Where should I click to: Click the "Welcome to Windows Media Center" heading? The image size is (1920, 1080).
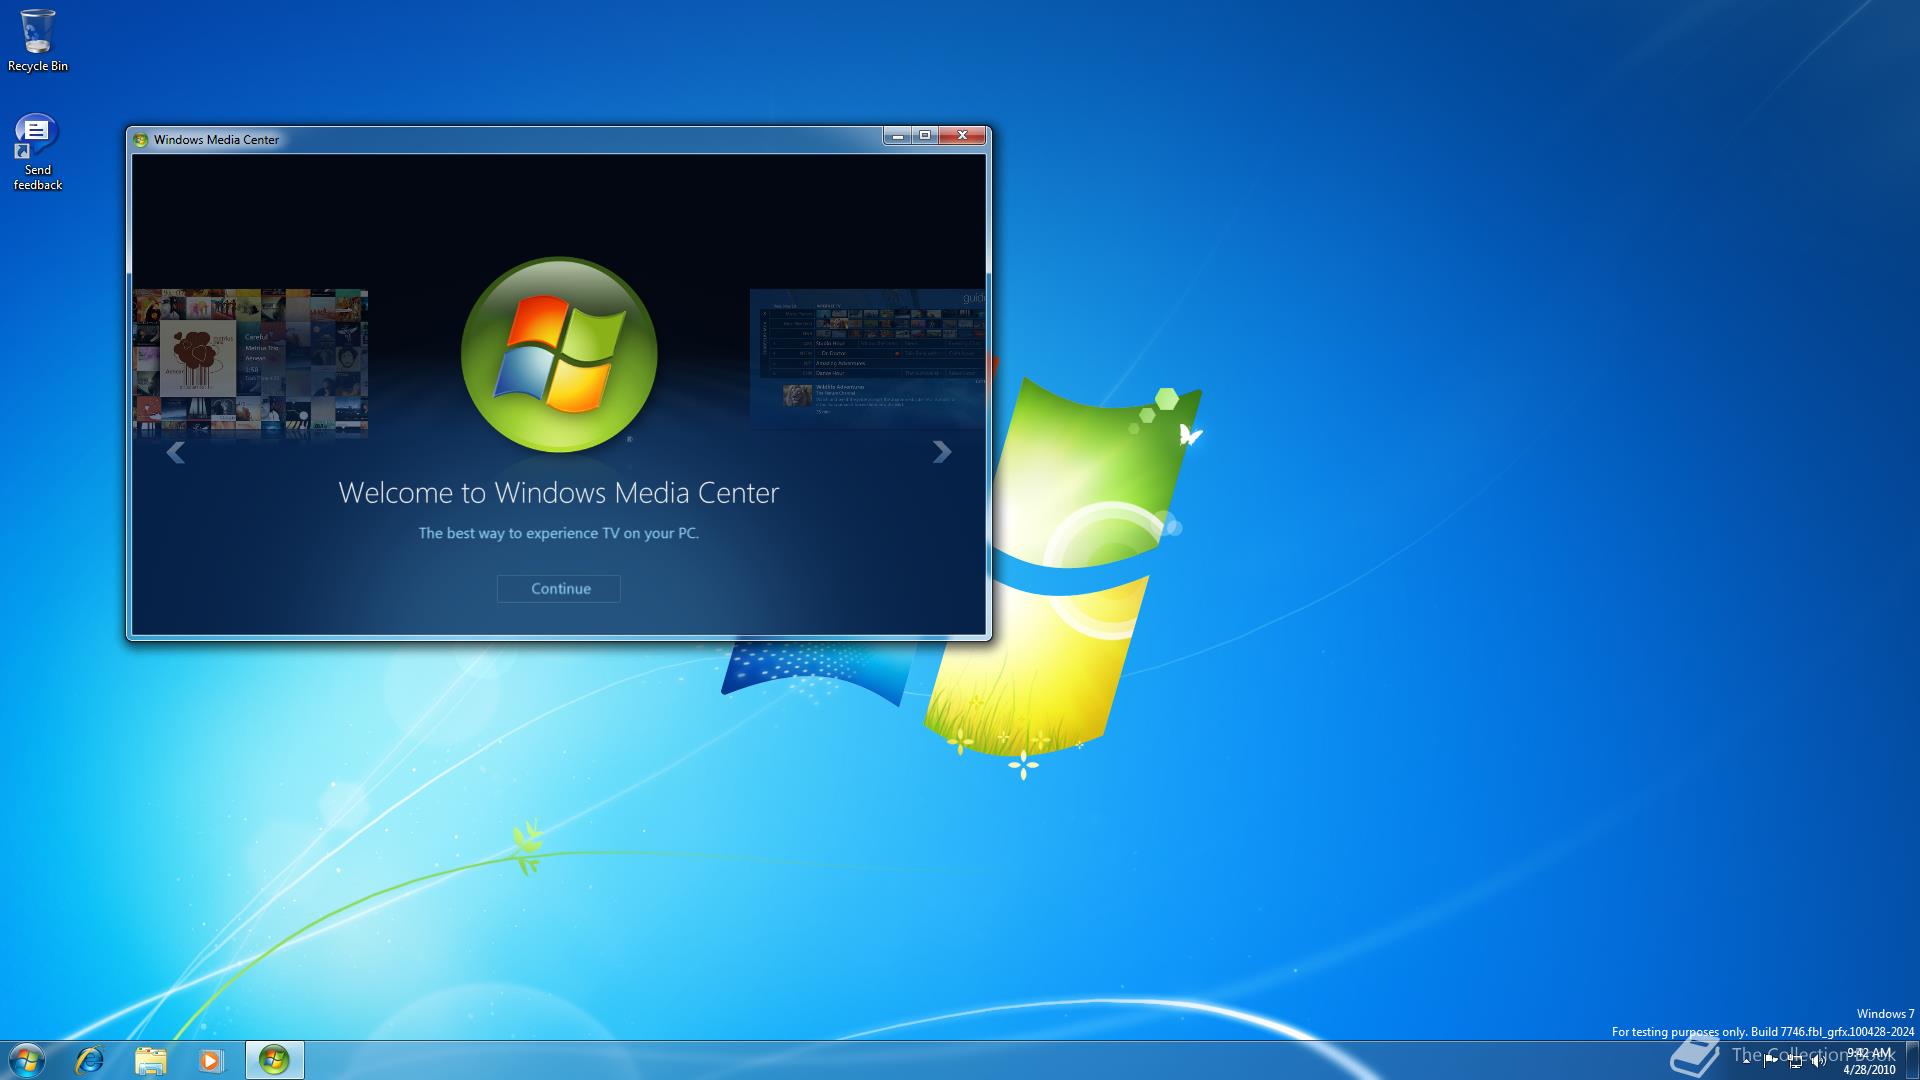point(559,493)
